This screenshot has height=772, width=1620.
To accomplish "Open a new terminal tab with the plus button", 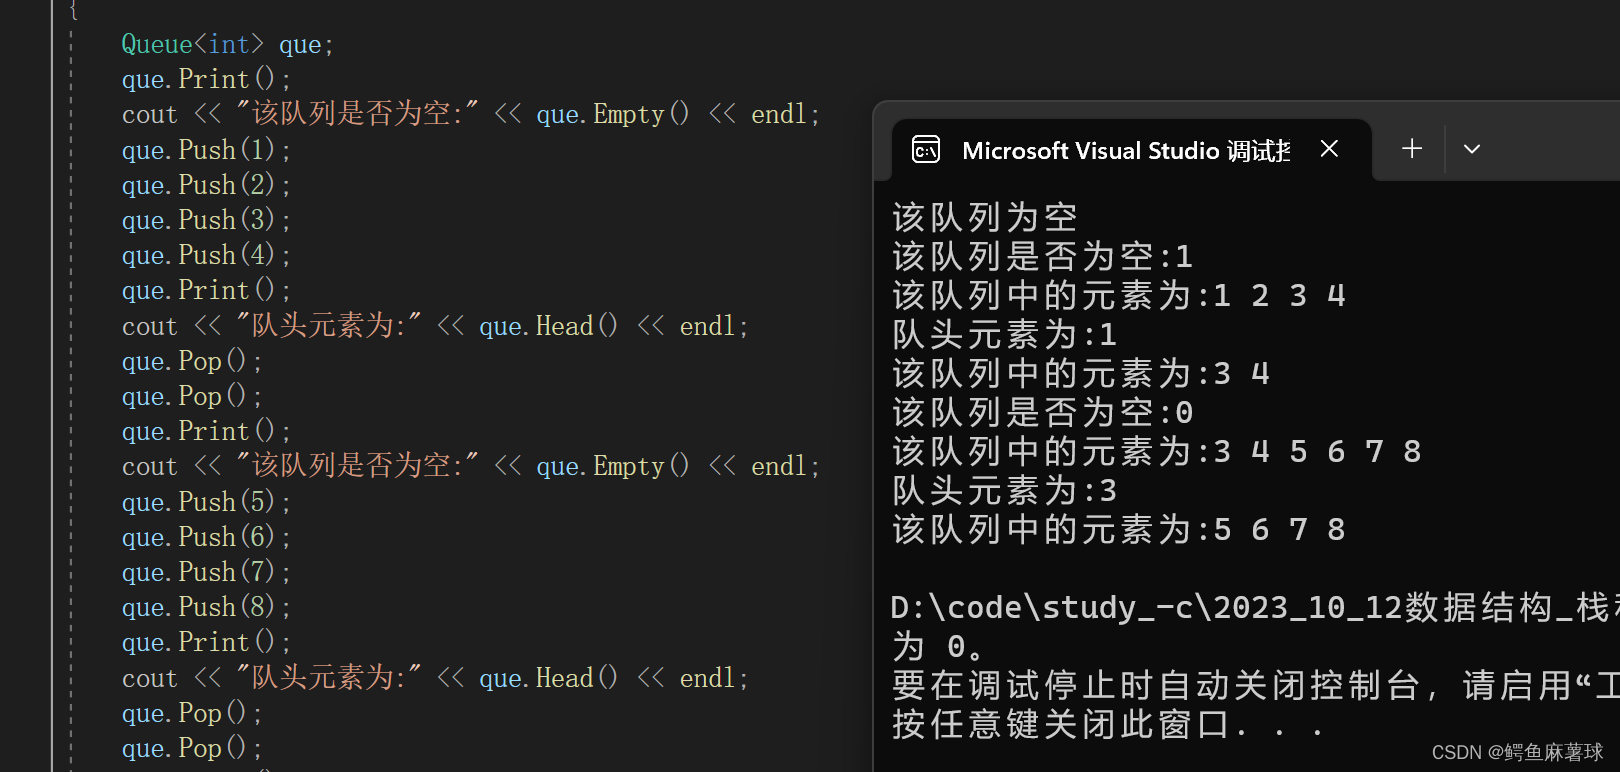I will [x=1412, y=149].
